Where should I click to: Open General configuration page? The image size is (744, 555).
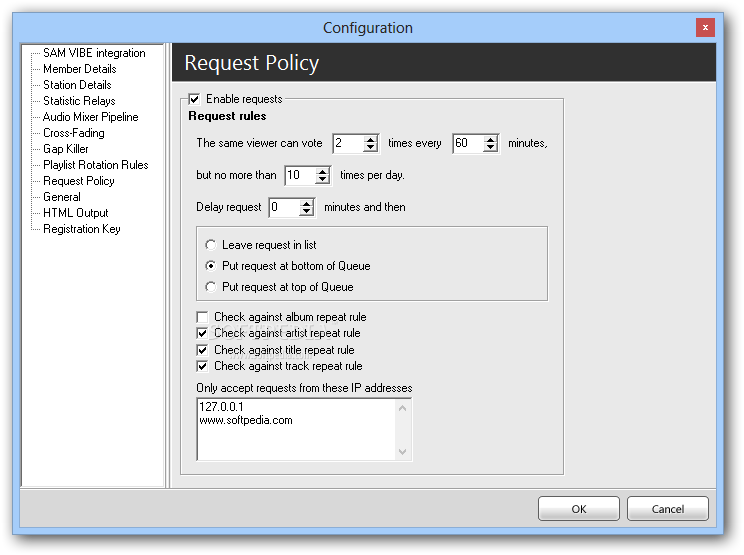click(x=62, y=197)
